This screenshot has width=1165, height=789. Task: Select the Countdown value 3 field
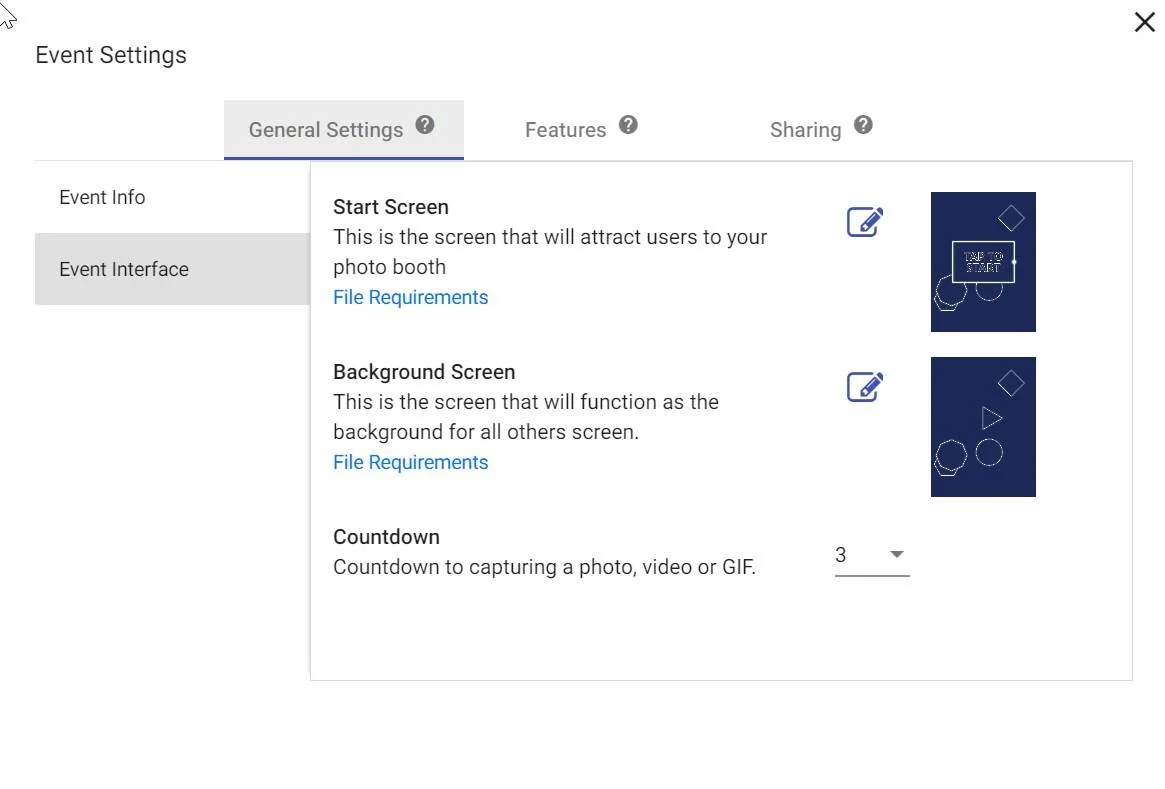[x=872, y=556]
